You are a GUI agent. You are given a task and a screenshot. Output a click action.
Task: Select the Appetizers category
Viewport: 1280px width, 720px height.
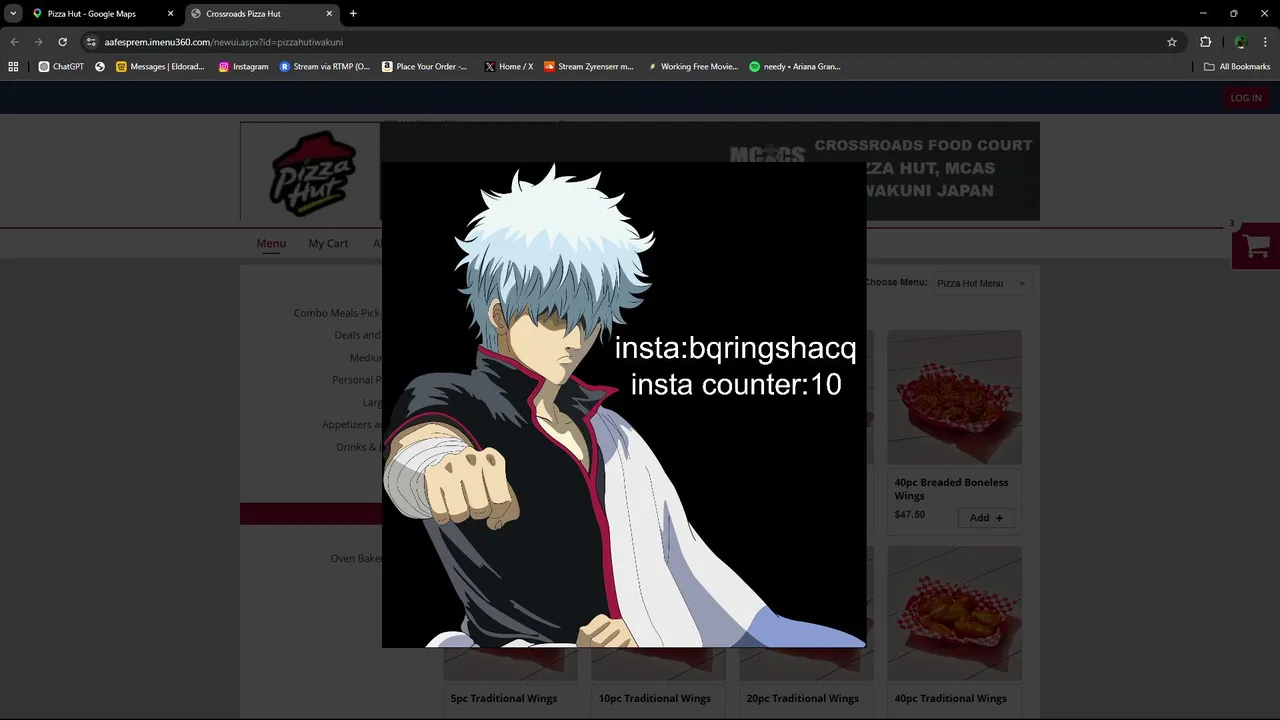click(351, 424)
